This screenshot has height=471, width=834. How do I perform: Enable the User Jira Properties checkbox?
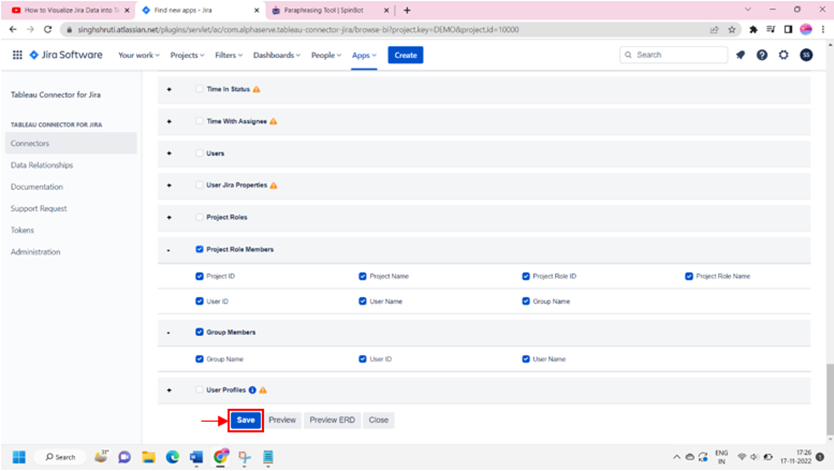coord(199,185)
